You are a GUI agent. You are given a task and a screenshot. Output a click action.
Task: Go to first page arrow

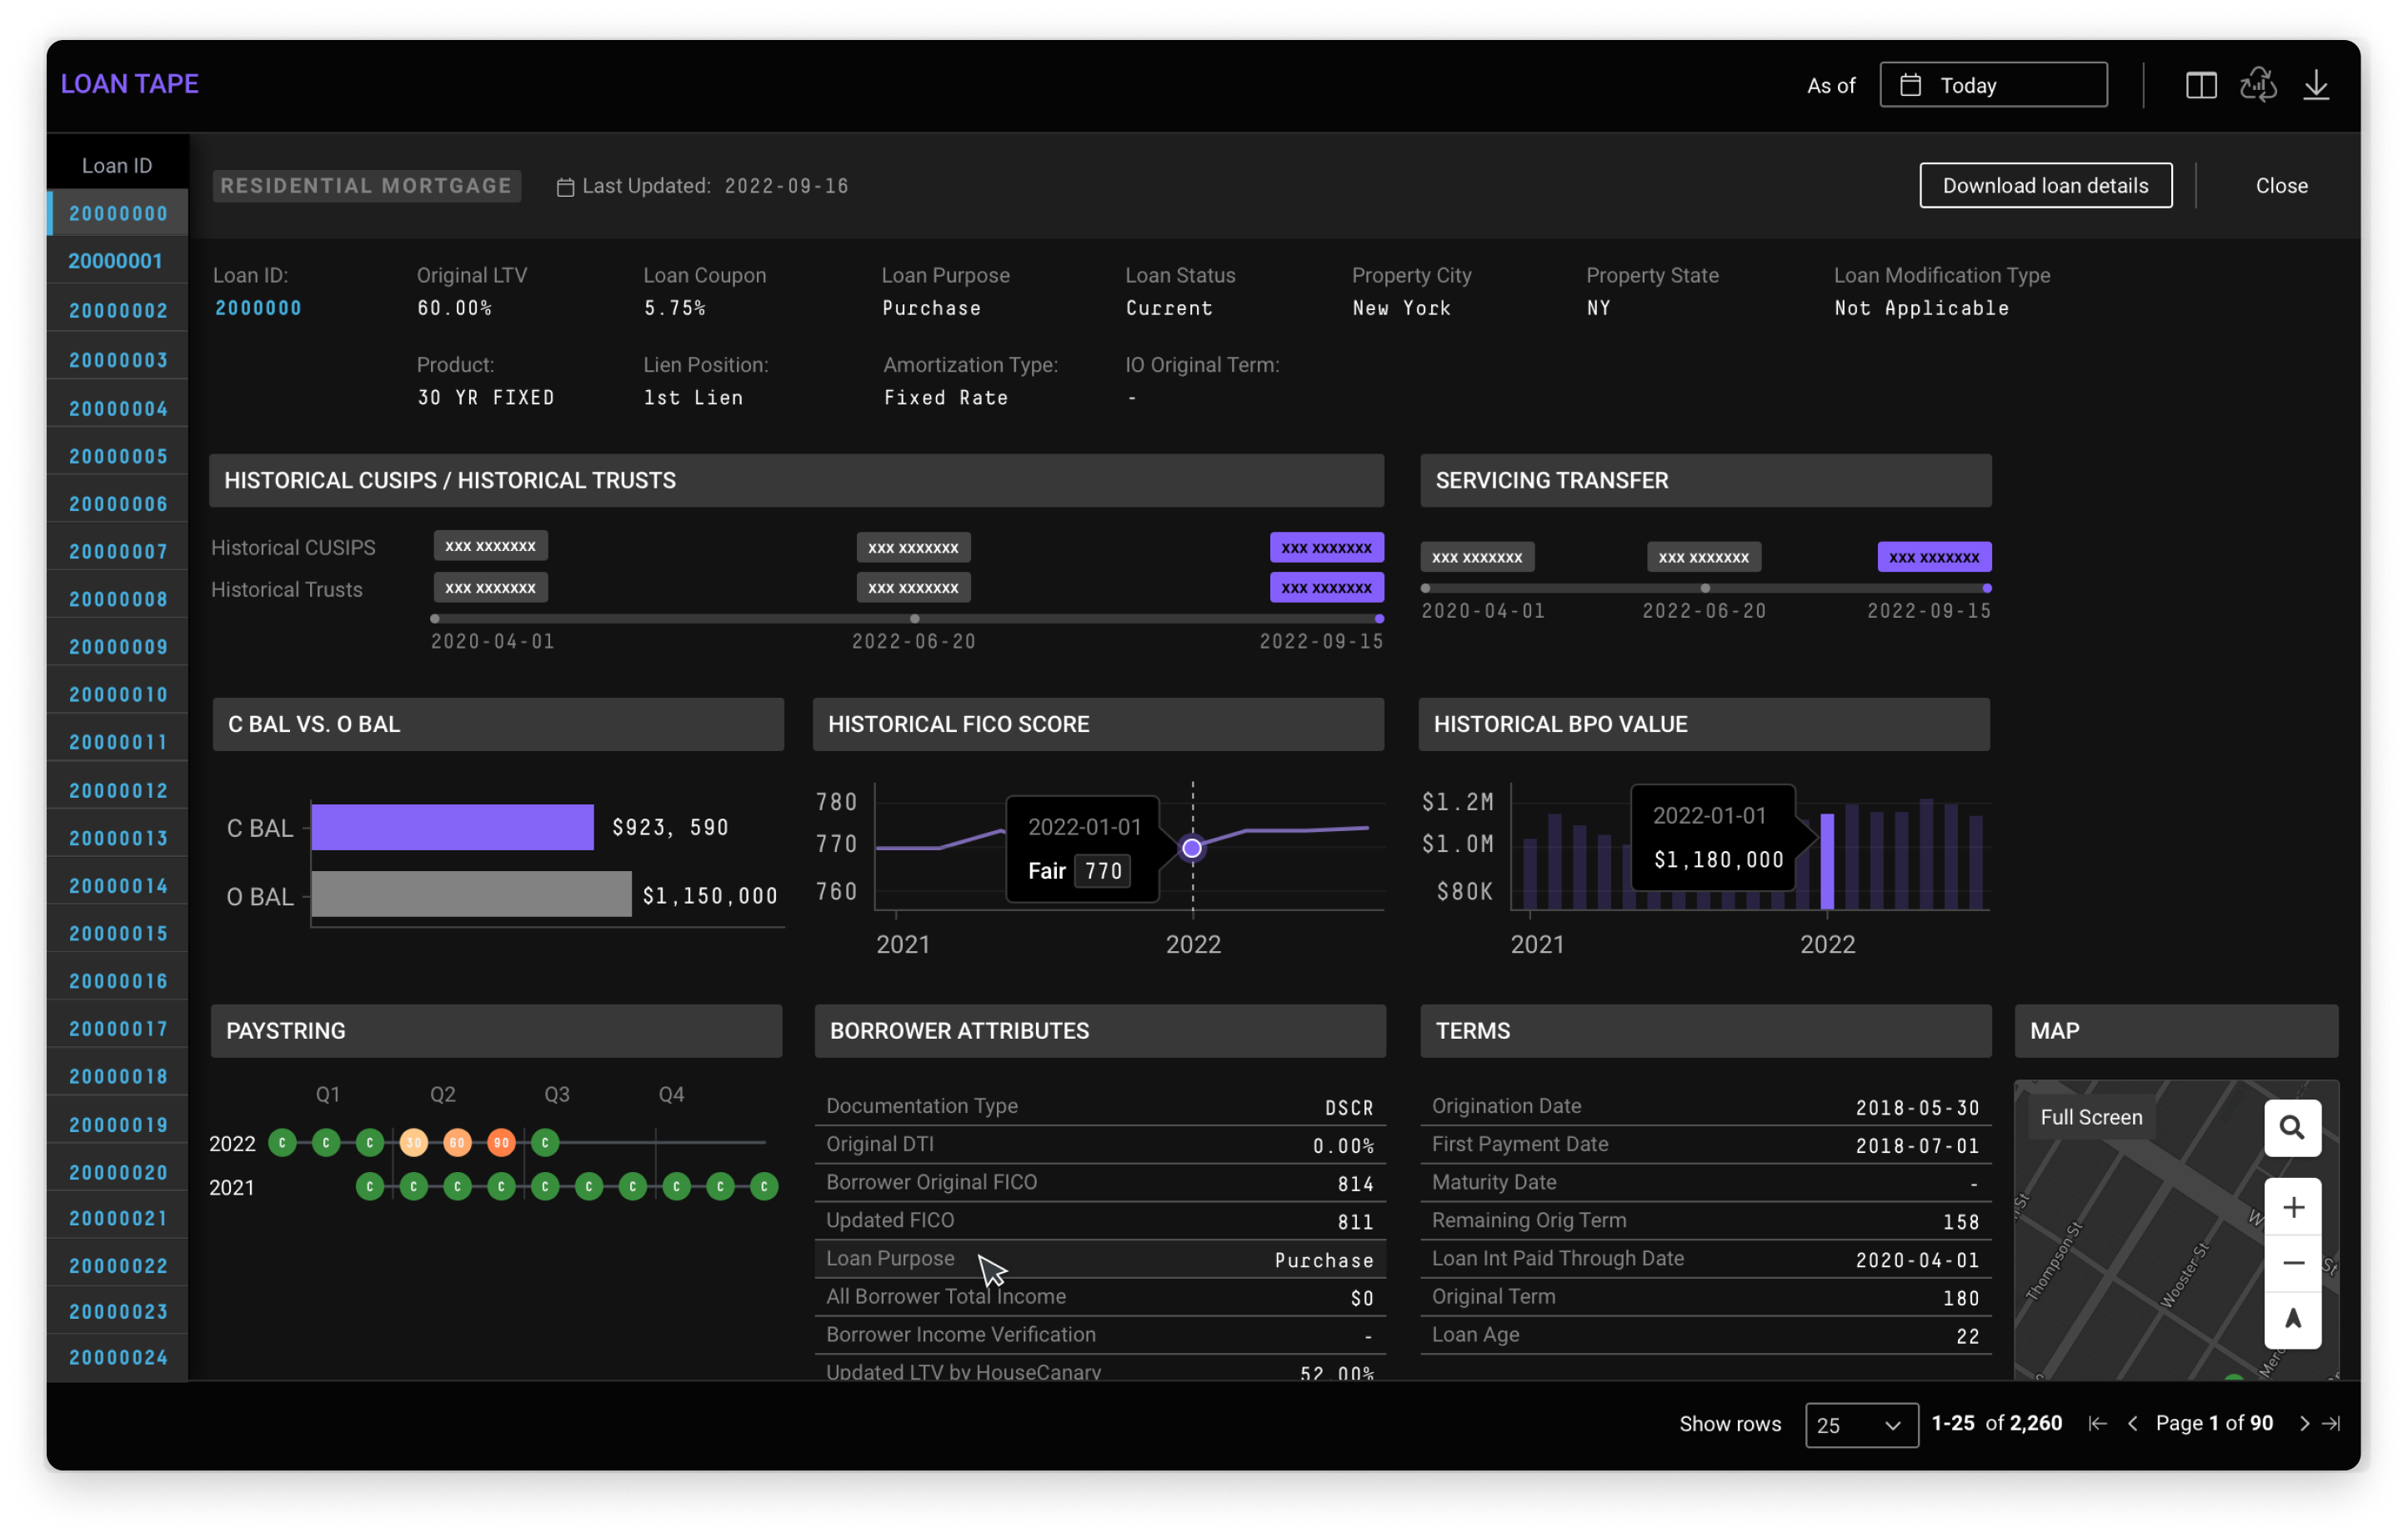click(x=2097, y=1423)
